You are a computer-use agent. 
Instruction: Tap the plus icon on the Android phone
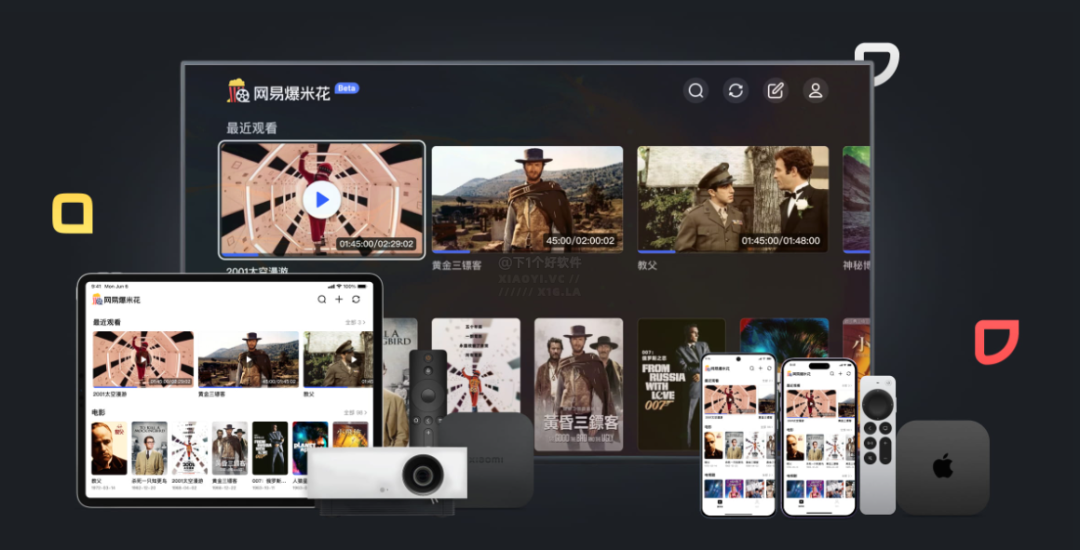point(760,368)
